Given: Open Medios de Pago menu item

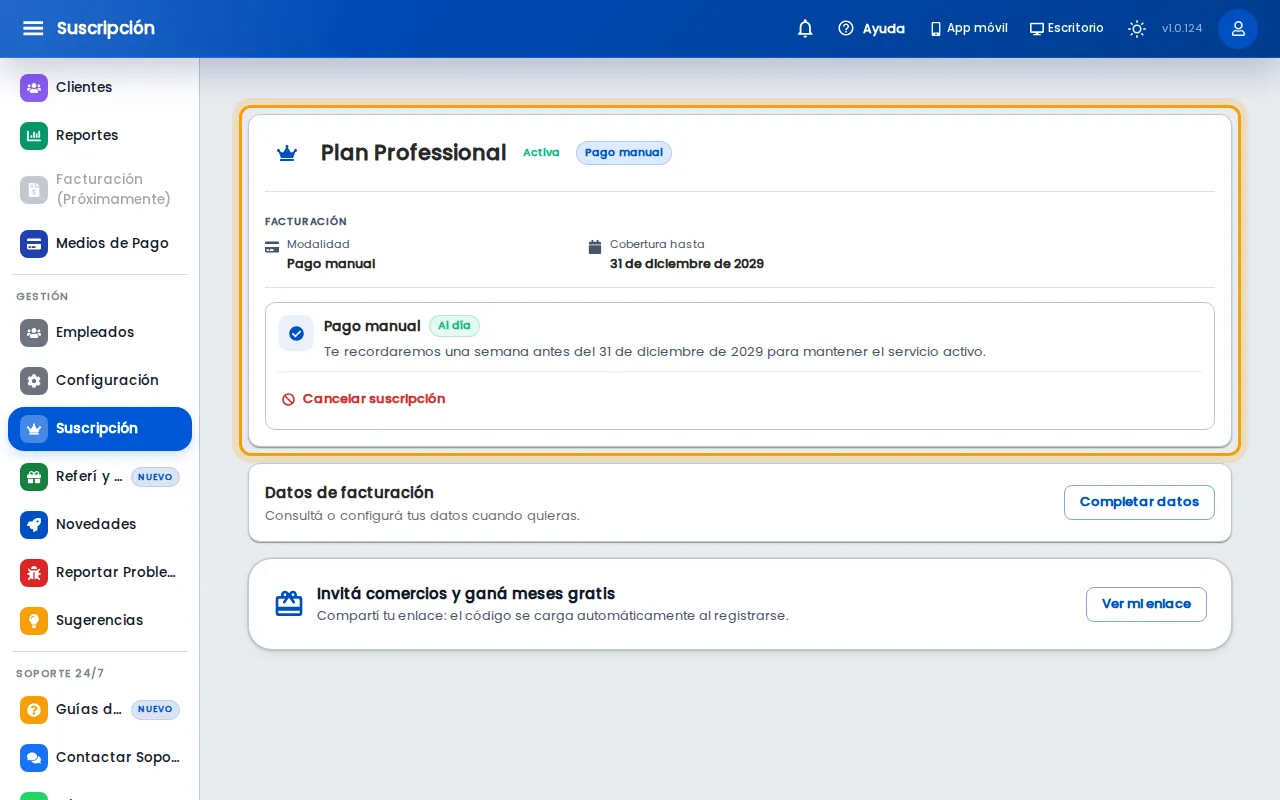Looking at the screenshot, I should point(100,243).
